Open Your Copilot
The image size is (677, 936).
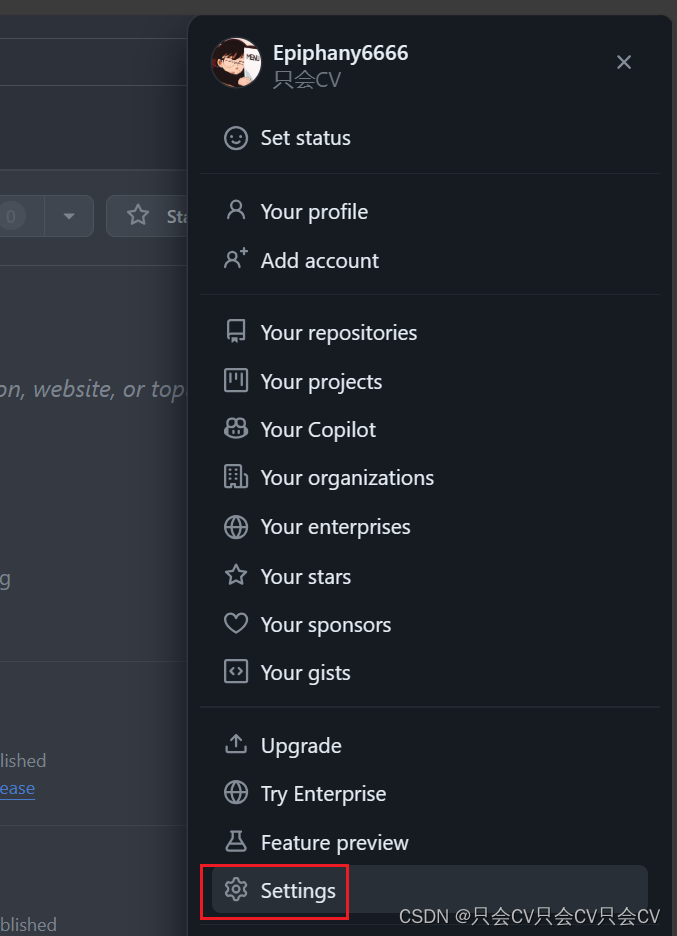point(318,430)
